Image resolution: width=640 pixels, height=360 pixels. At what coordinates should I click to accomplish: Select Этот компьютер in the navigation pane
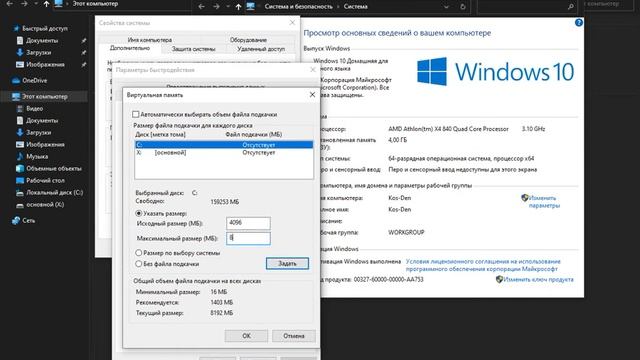click(45, 96)
